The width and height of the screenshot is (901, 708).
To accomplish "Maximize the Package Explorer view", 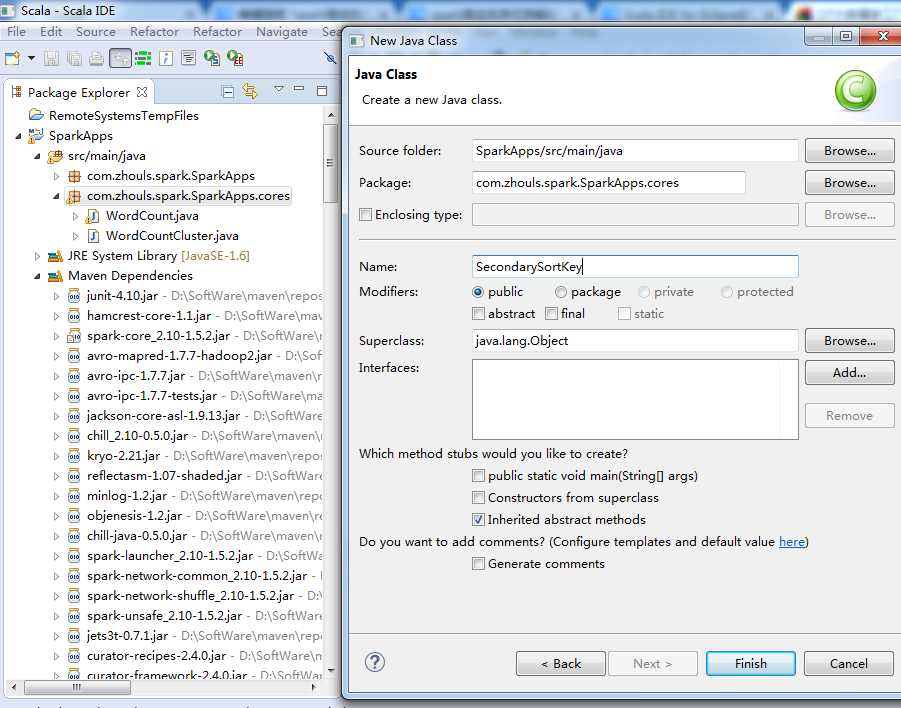I will point(322,90).
